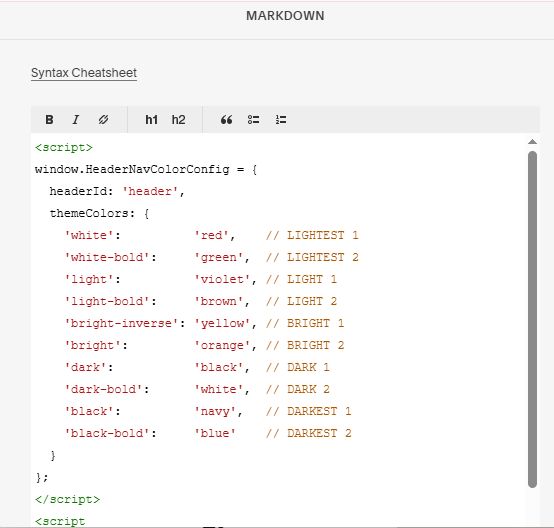This screenshot has width=554, height=528.
Task: Apply h1 heading style
Action: (x=152, y=120)
